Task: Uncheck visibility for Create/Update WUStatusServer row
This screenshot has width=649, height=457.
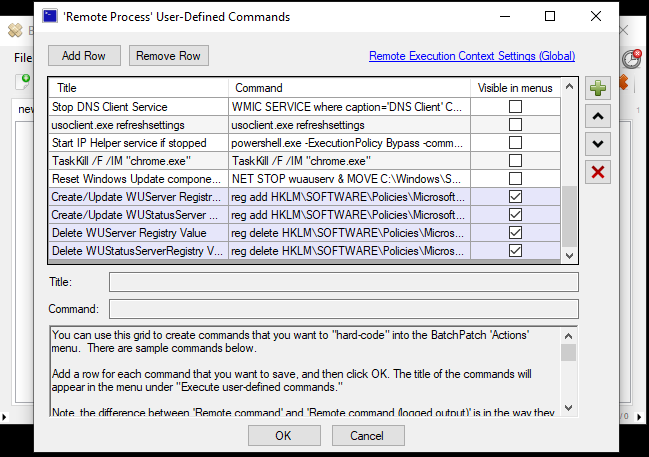Action: pos(515,215)
